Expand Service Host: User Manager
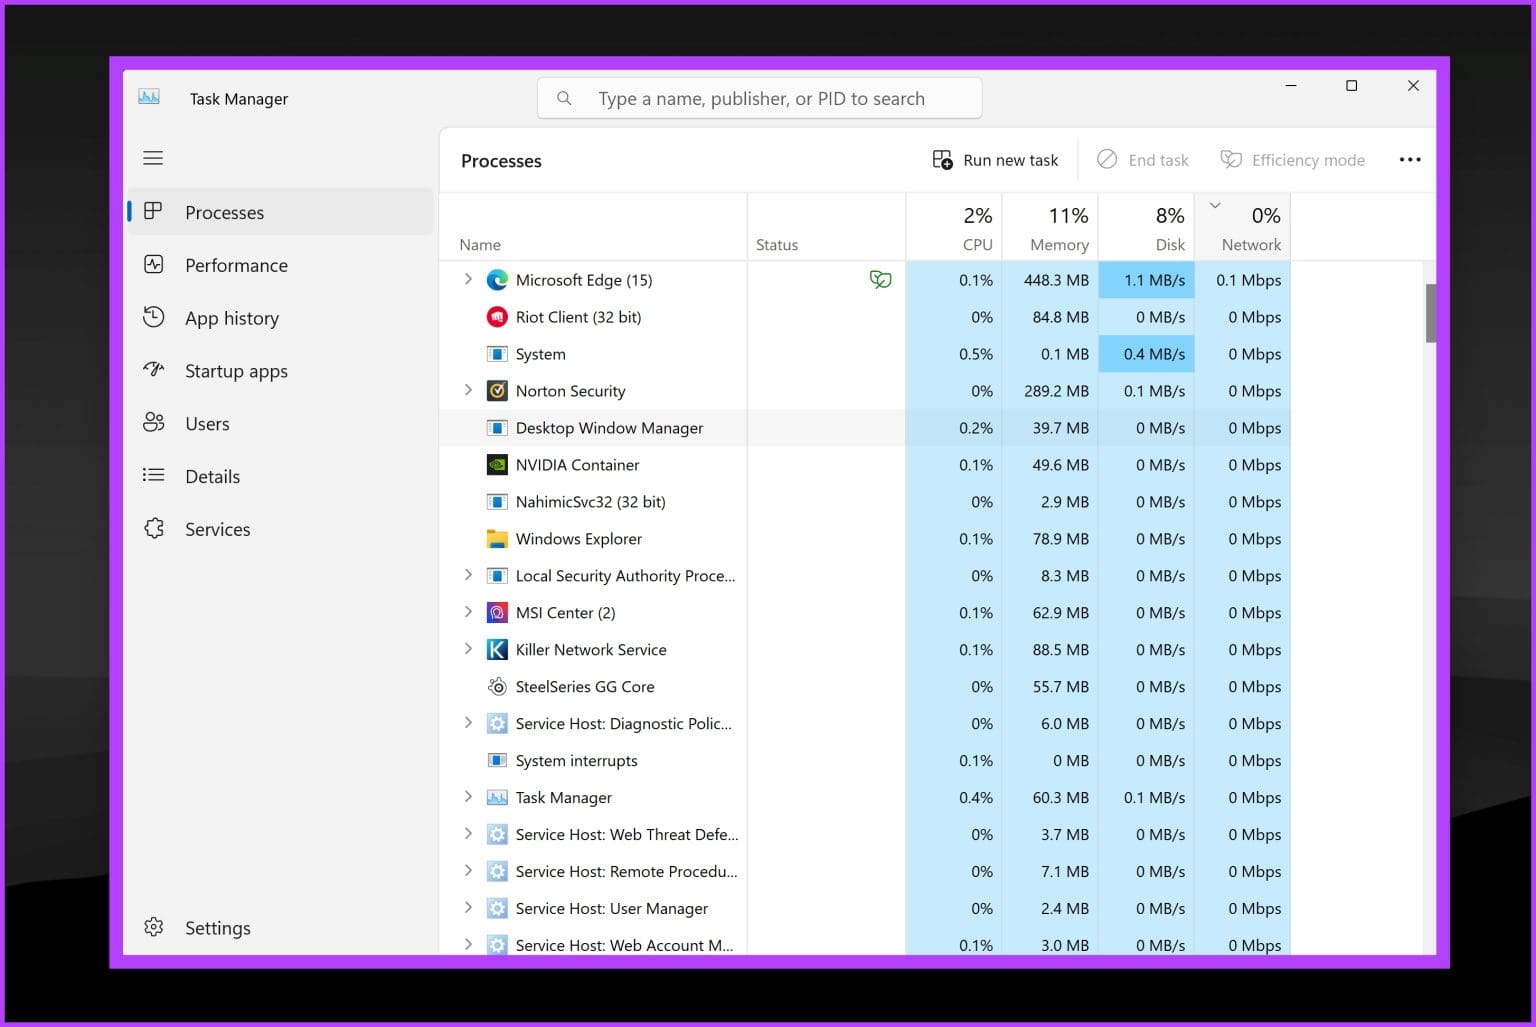 tap(468, 908)
